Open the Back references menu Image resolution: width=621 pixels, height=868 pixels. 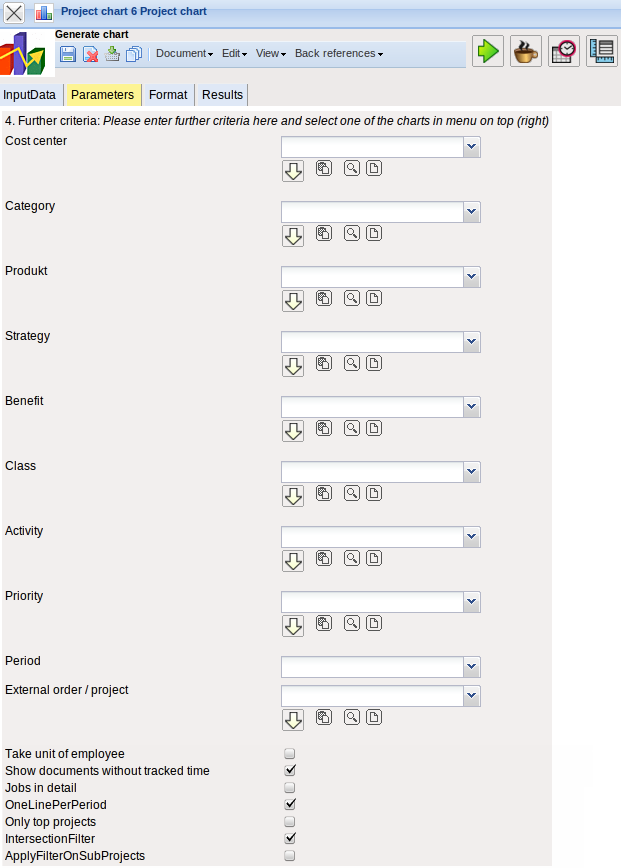coord(335,54)
